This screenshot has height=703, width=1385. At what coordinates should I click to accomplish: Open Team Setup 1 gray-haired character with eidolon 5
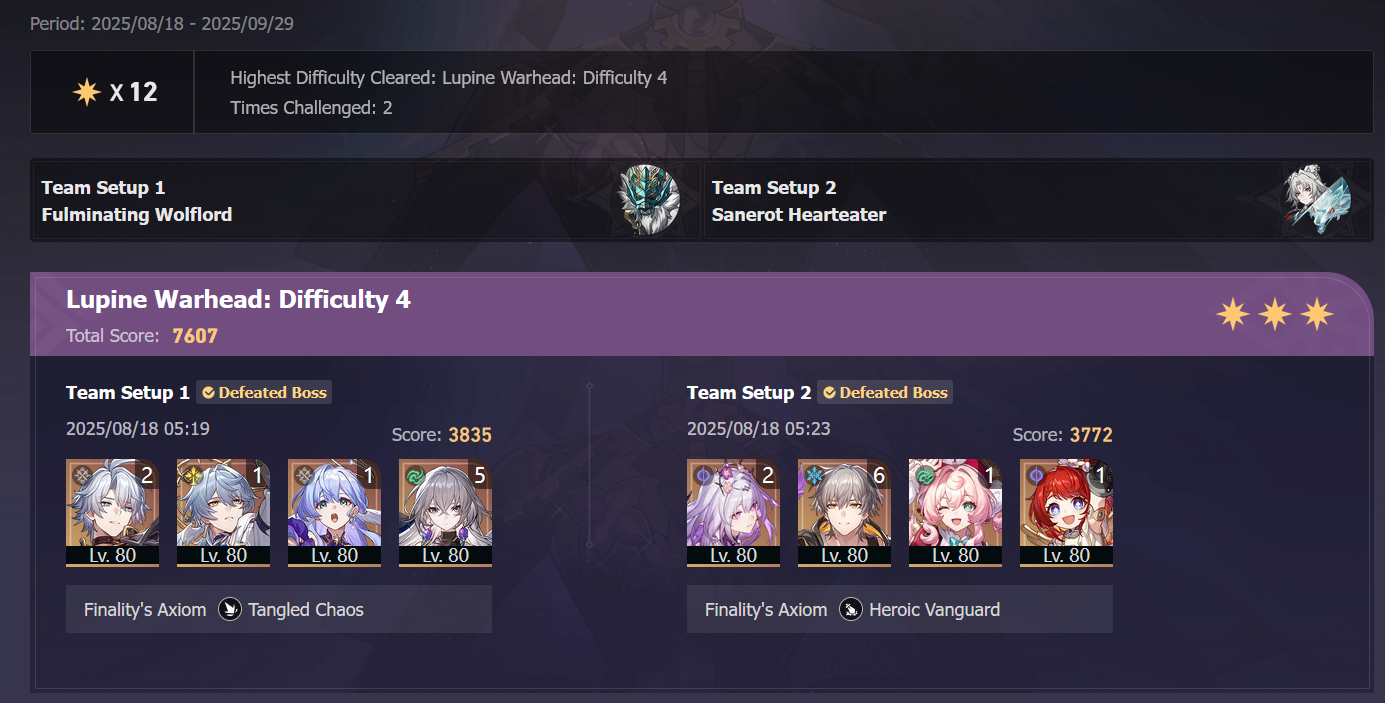click(x=445, y=513)
